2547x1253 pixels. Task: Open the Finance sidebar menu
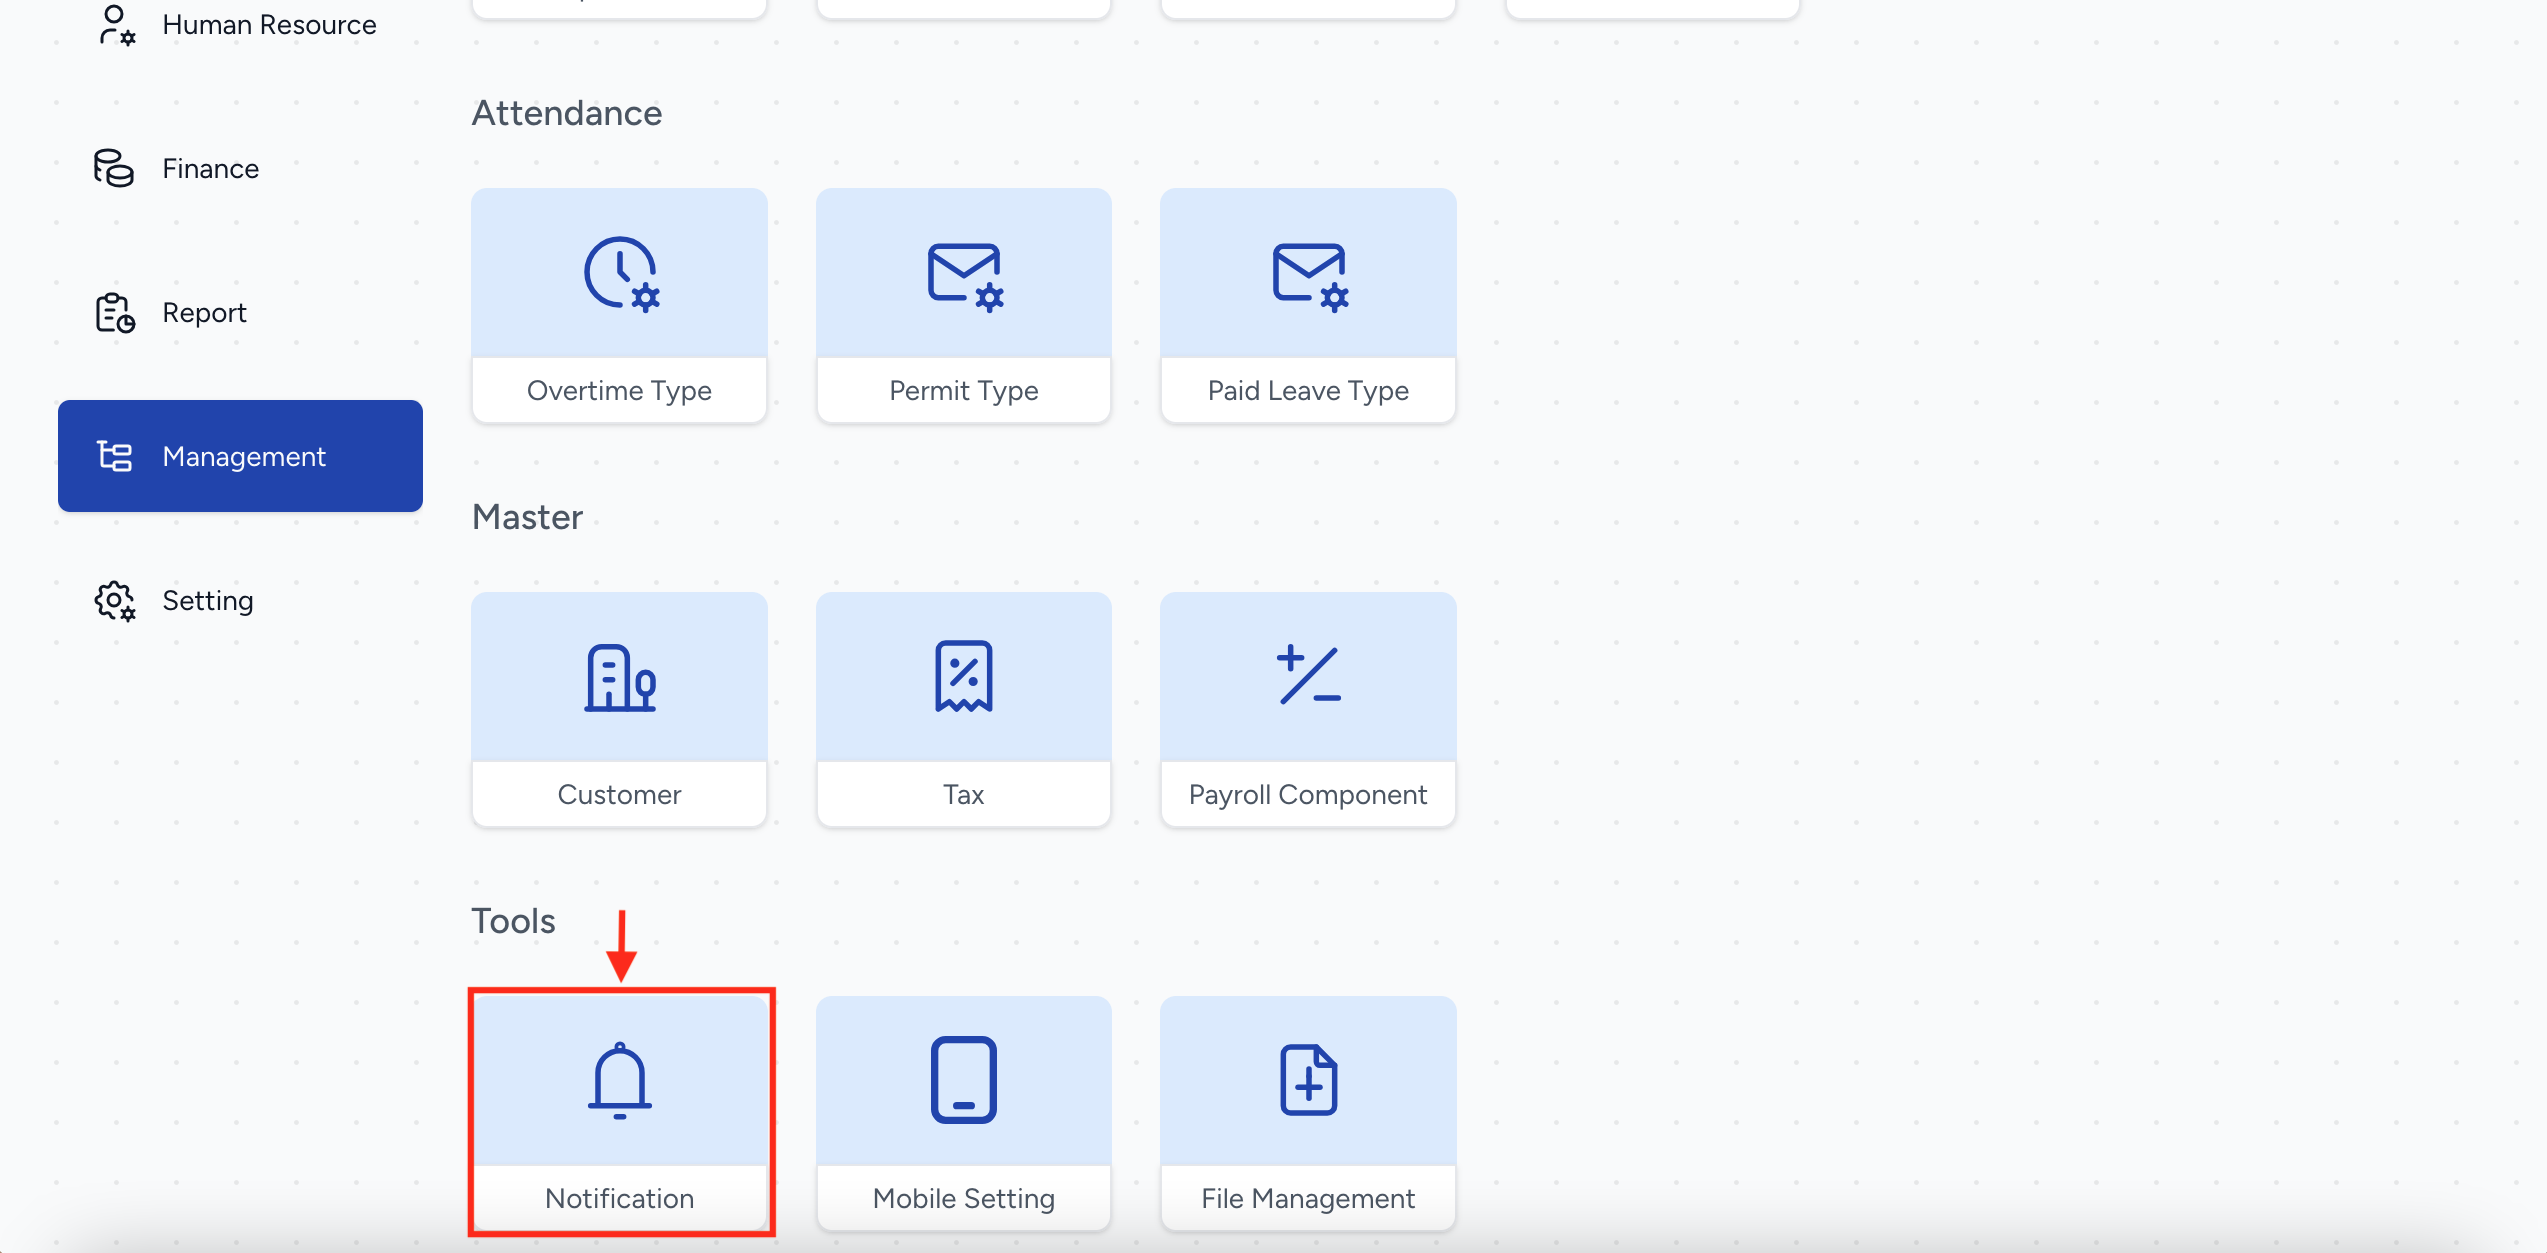pos(211,169)
